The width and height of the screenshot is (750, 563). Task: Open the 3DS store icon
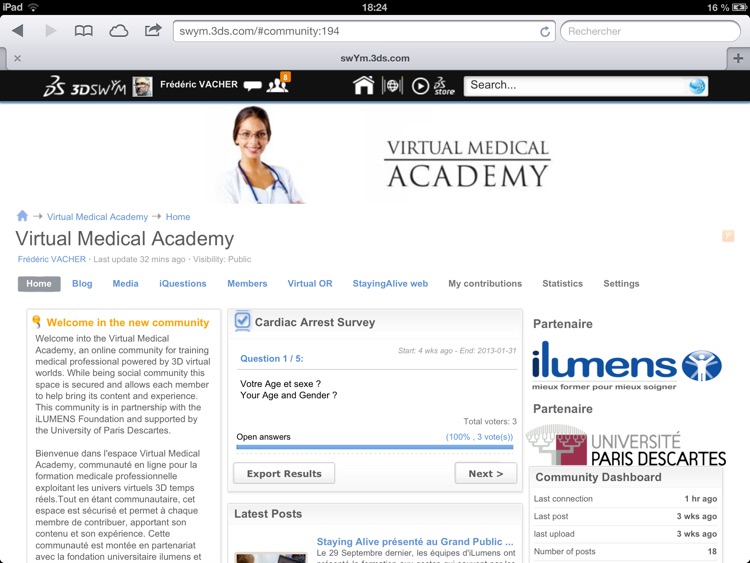pyautogui.click(x=444, y=86)
